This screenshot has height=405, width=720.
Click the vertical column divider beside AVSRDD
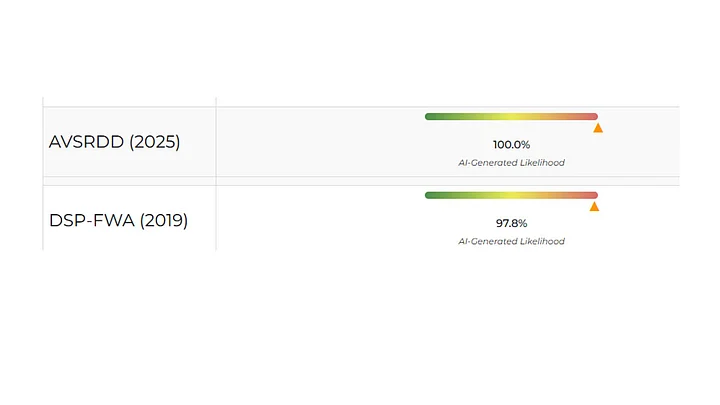pyautogui.click(x=216, y=142)
